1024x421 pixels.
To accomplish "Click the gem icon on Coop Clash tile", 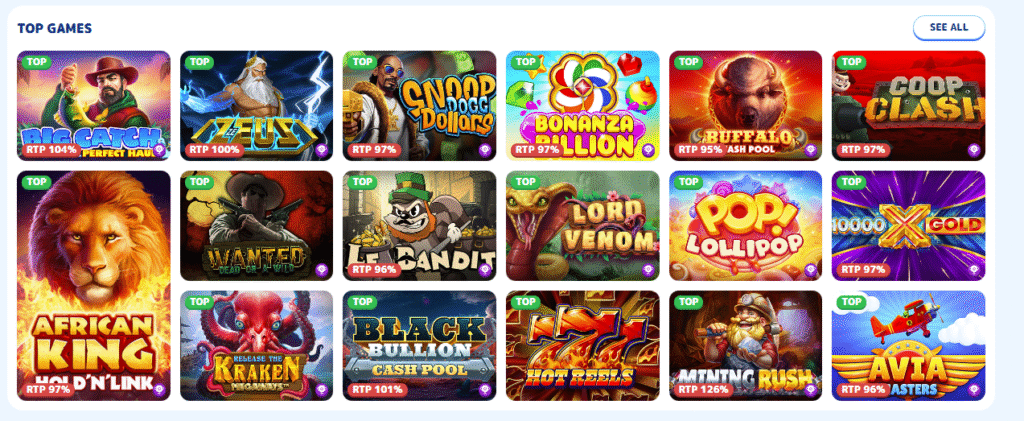I will [x=974, y=149].
